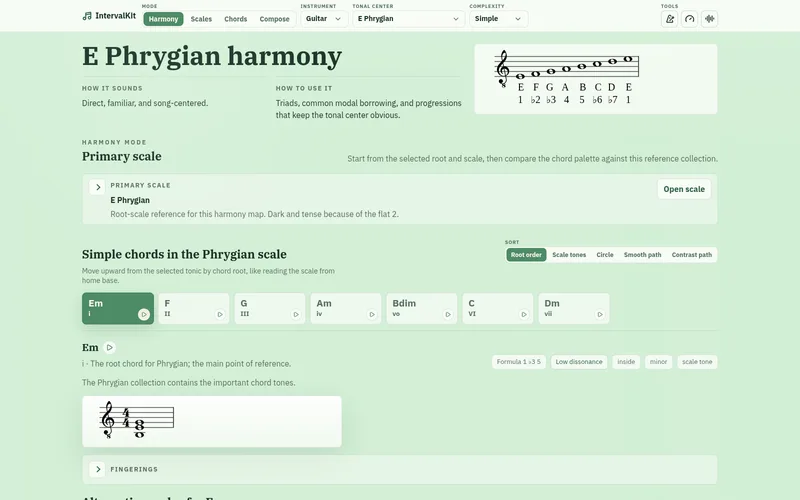The image size is (800, 500).
Task: Click the inside tag
Action: point(626,362)
